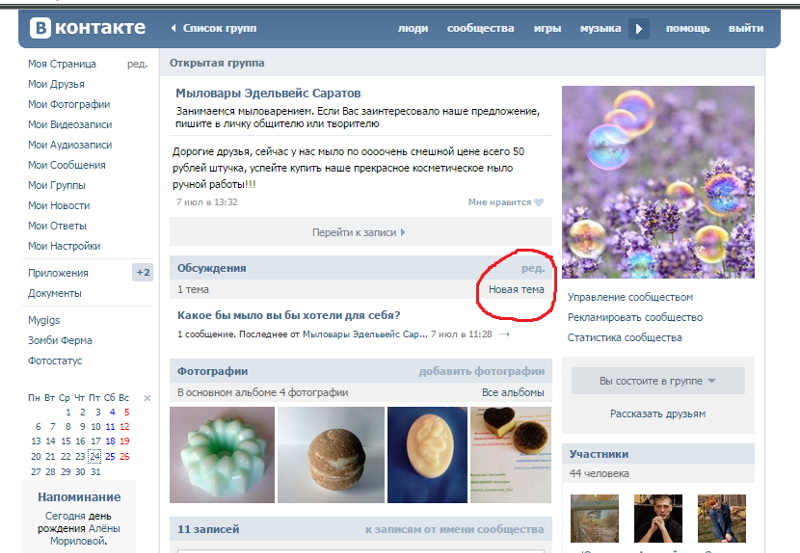Image resolution: width=800 pixels, height=553 pixels.
Task: Open last poster link Мыловары Эдельвейс Сар..
Action: 364,335
